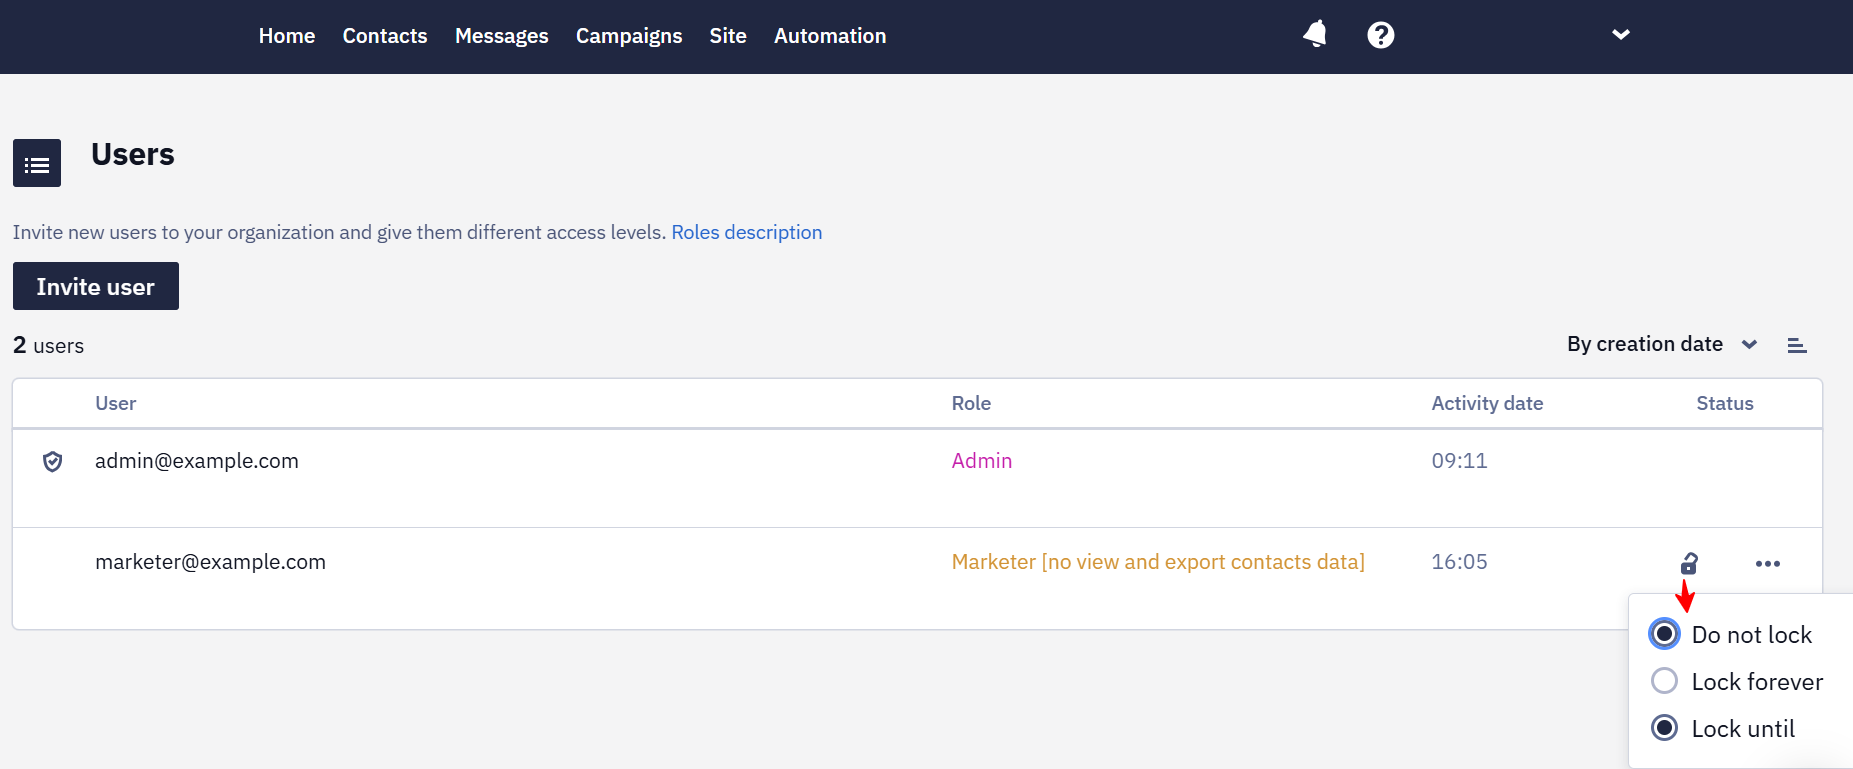Click the list menu icon beside Users
Image resolution: width=1853 pixels, height=769 pixels.
[37, 163]
